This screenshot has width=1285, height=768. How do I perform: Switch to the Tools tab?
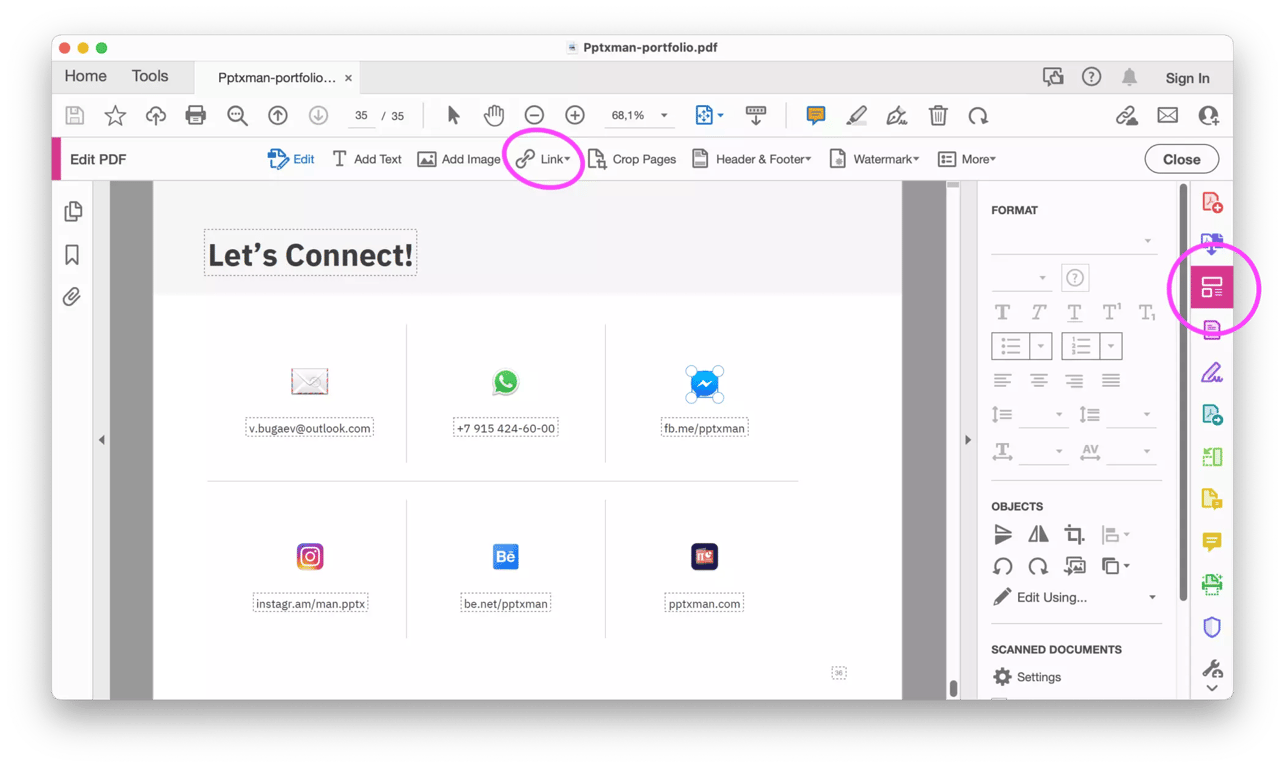(x=150, y=77)
